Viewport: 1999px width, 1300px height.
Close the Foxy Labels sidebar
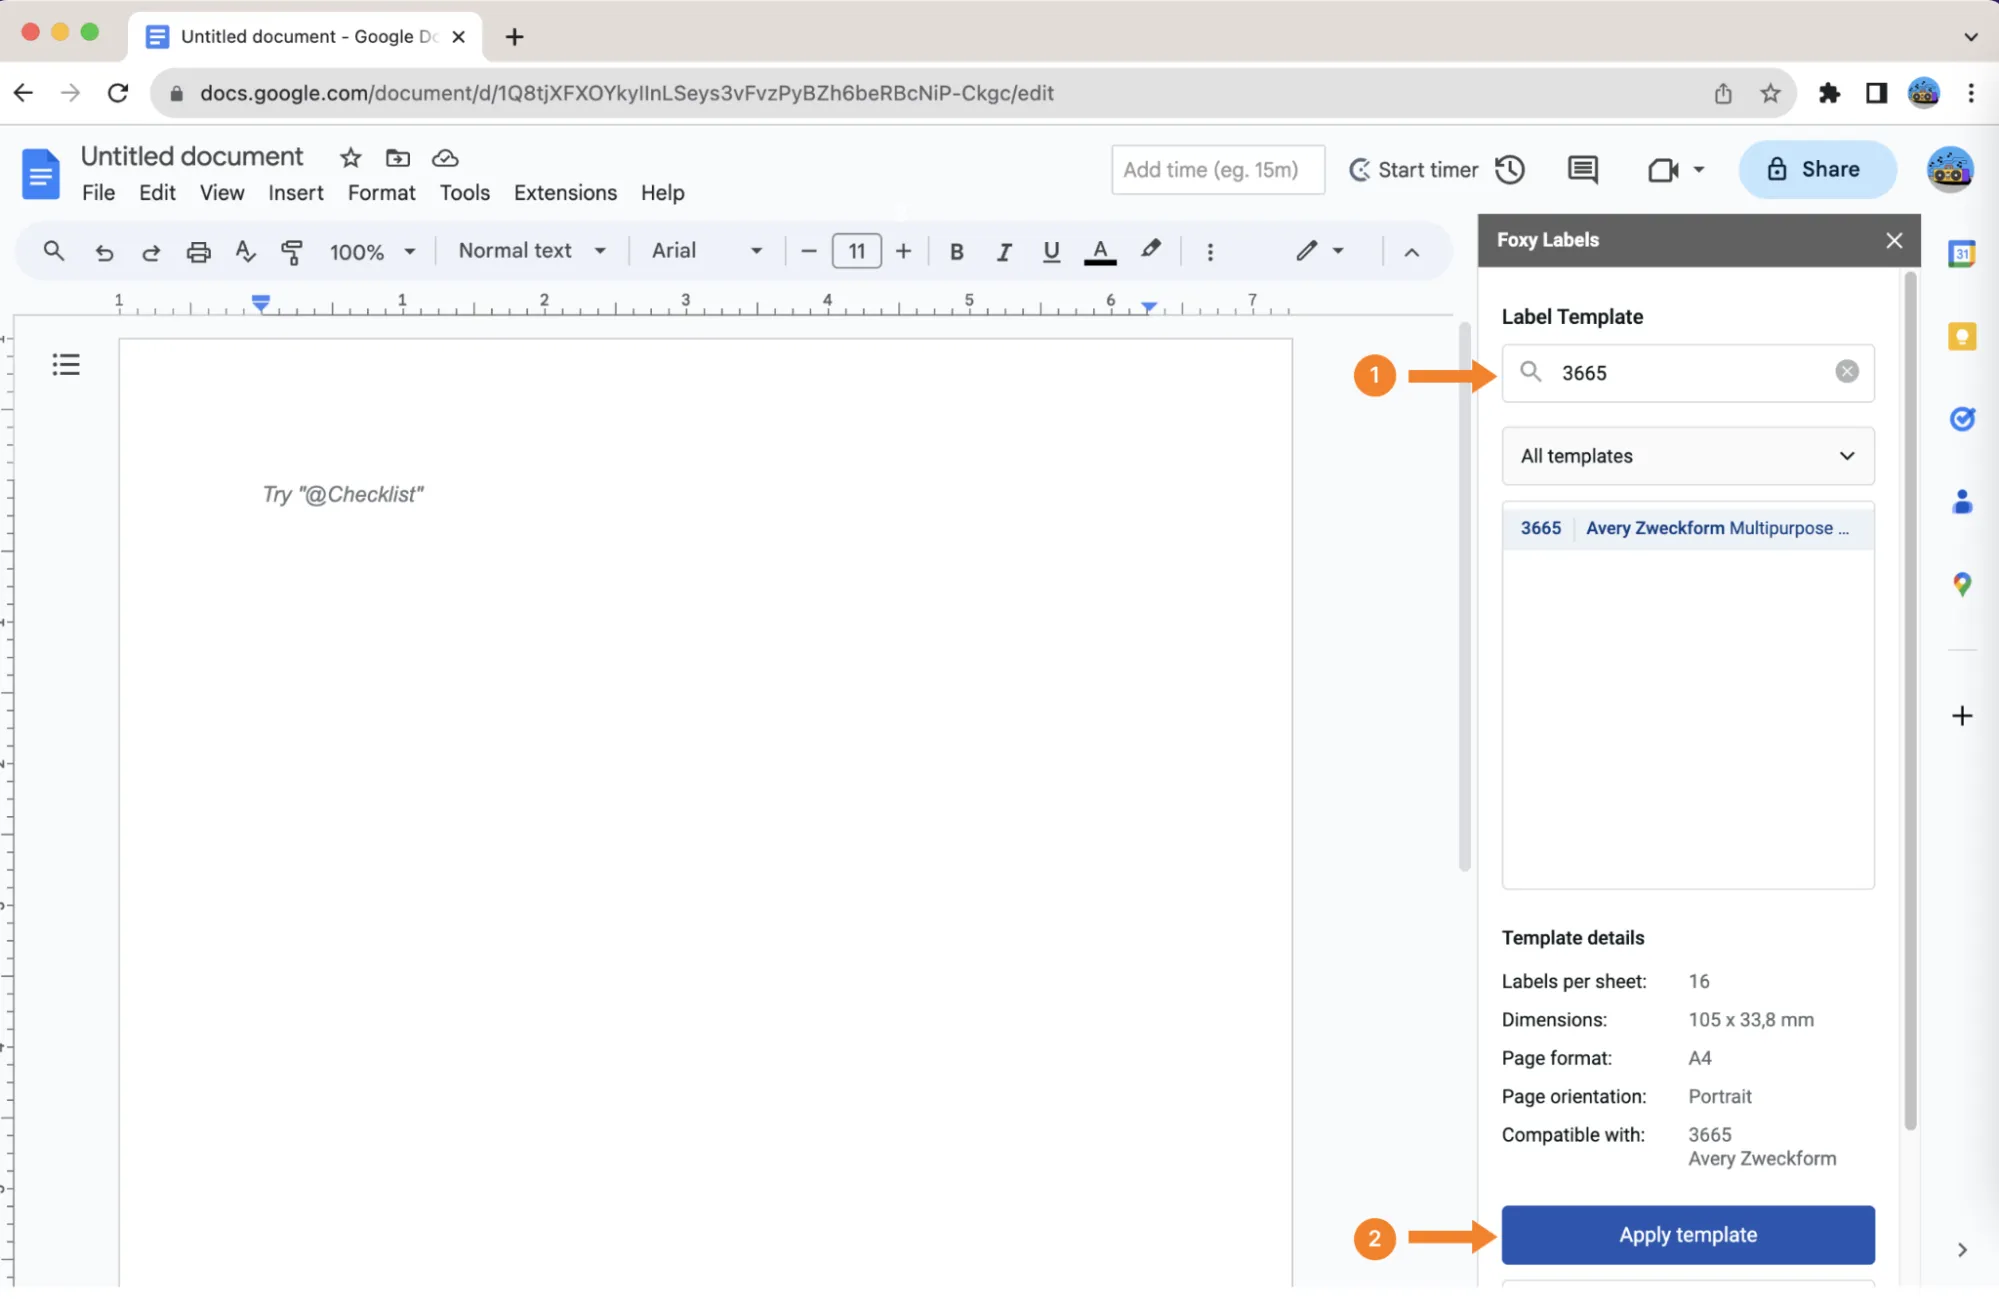1893,241
